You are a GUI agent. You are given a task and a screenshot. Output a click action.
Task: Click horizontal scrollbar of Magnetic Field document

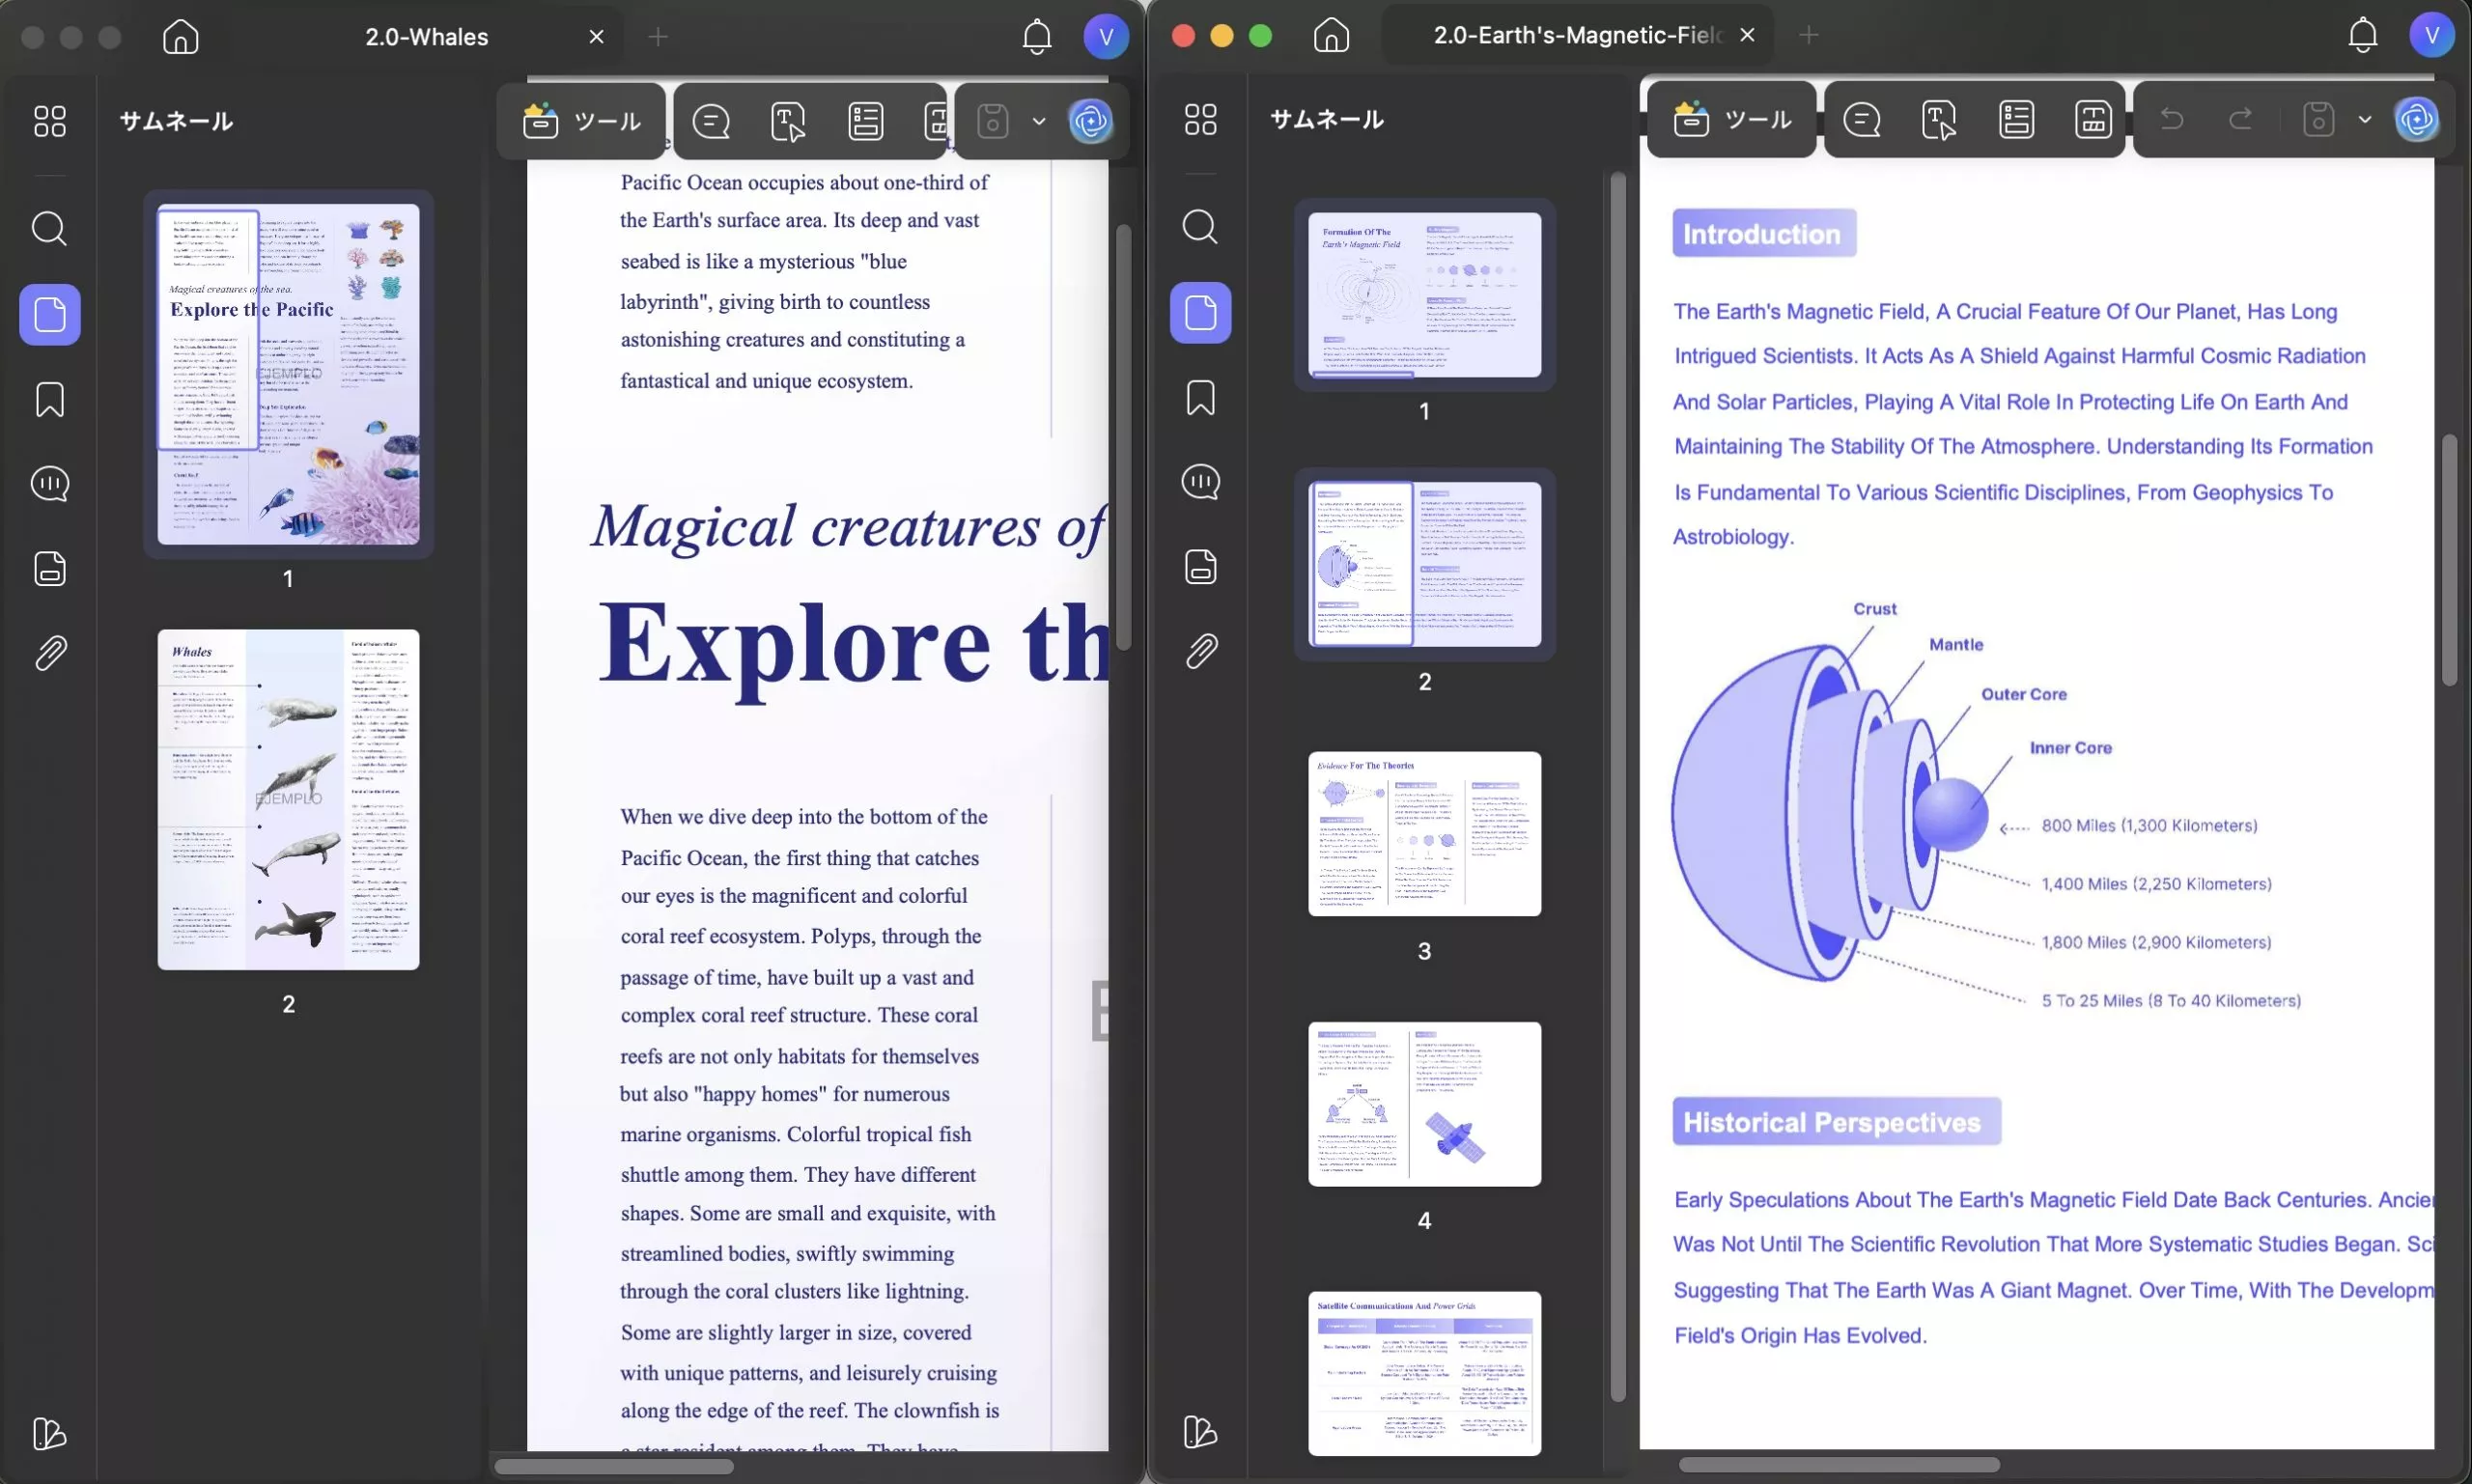coord(1839,1464)
